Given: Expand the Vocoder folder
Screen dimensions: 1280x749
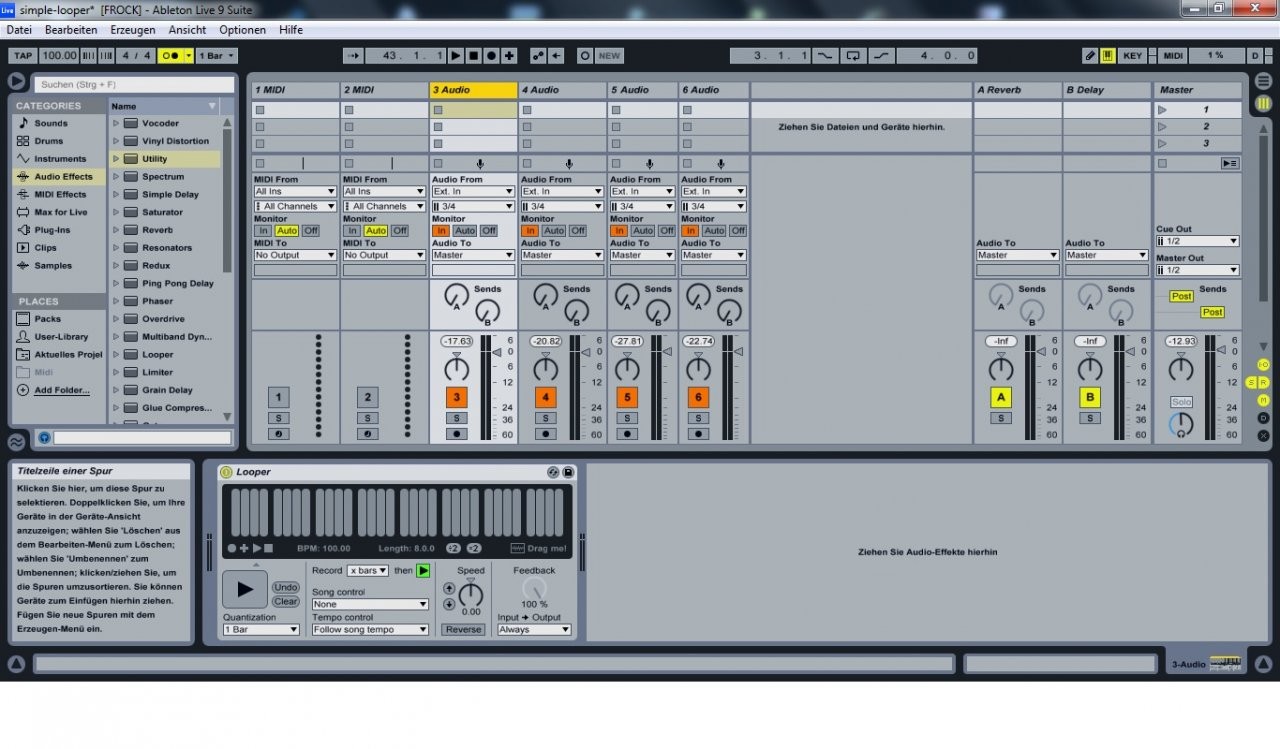Looking at the screenshot, I should (x=116, y=123).
